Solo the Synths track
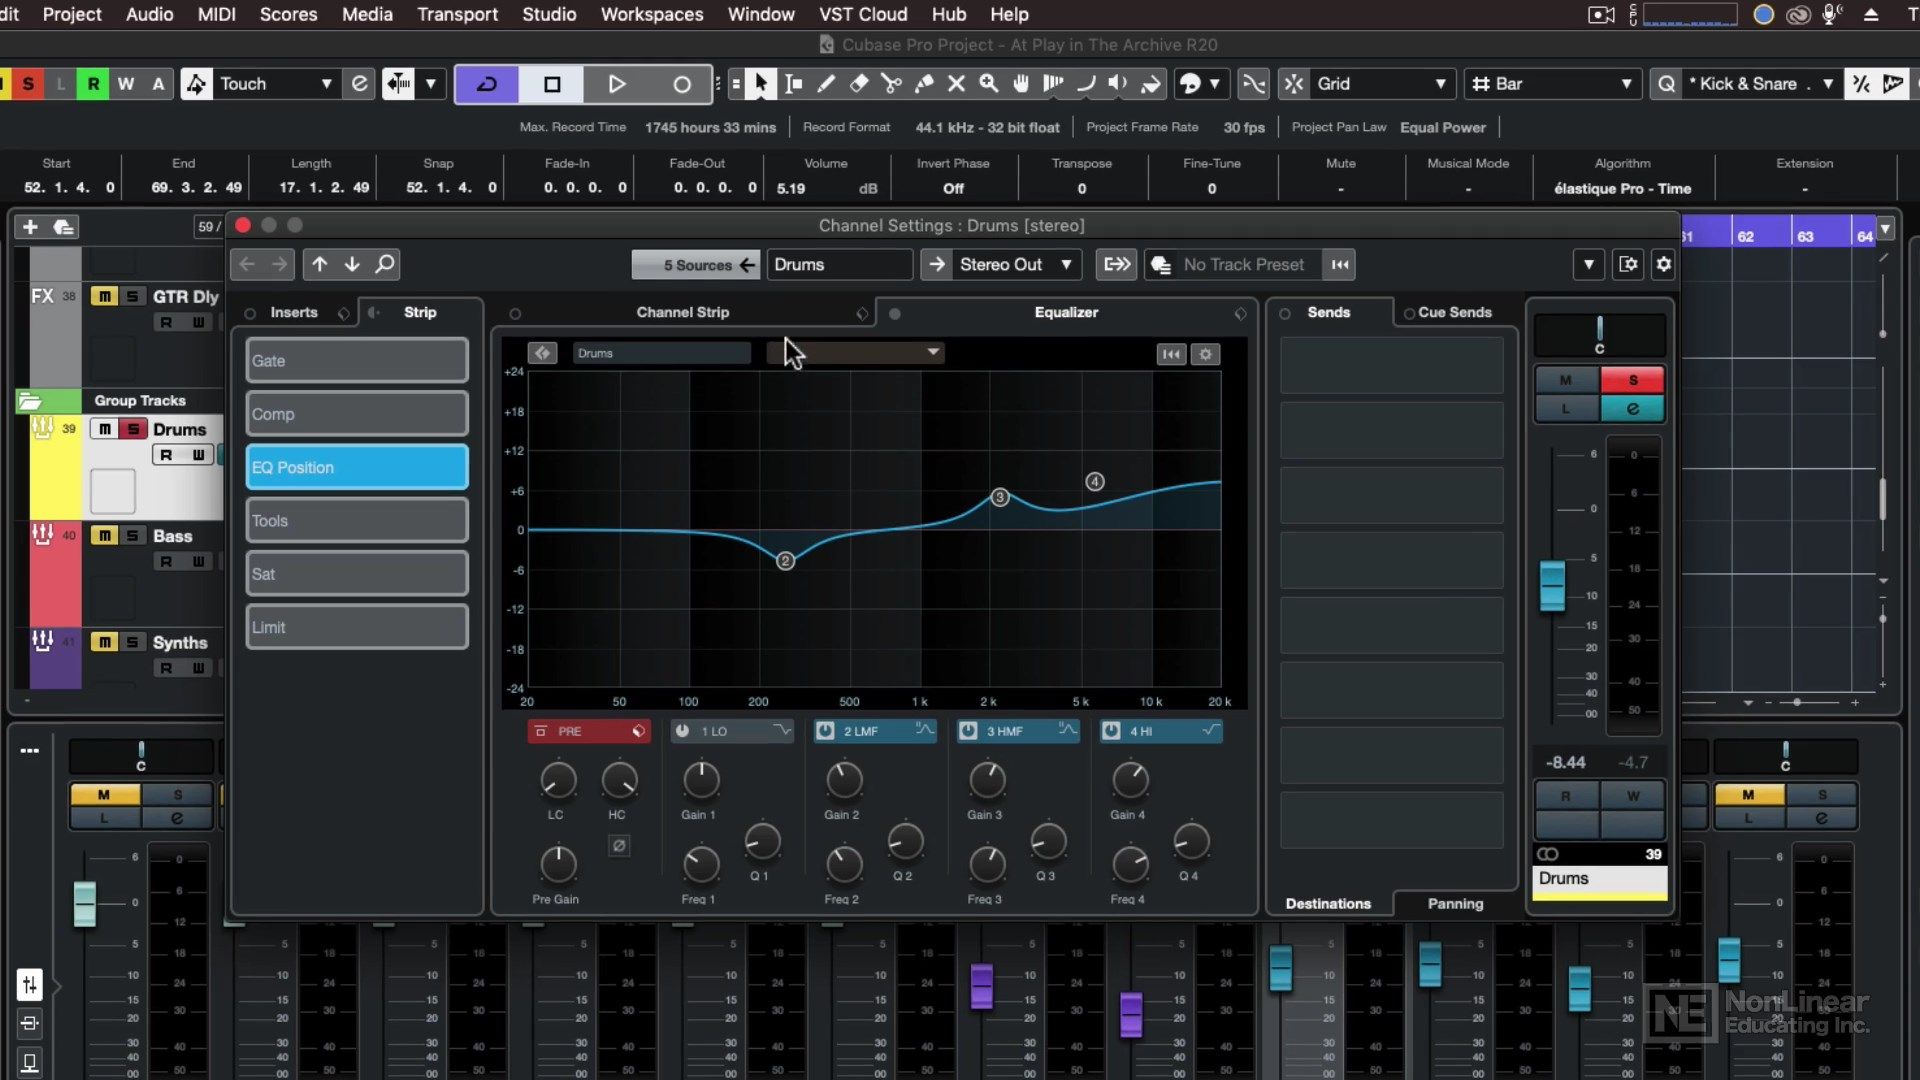Screen dimensions: 1920x1080 point(132,642)
